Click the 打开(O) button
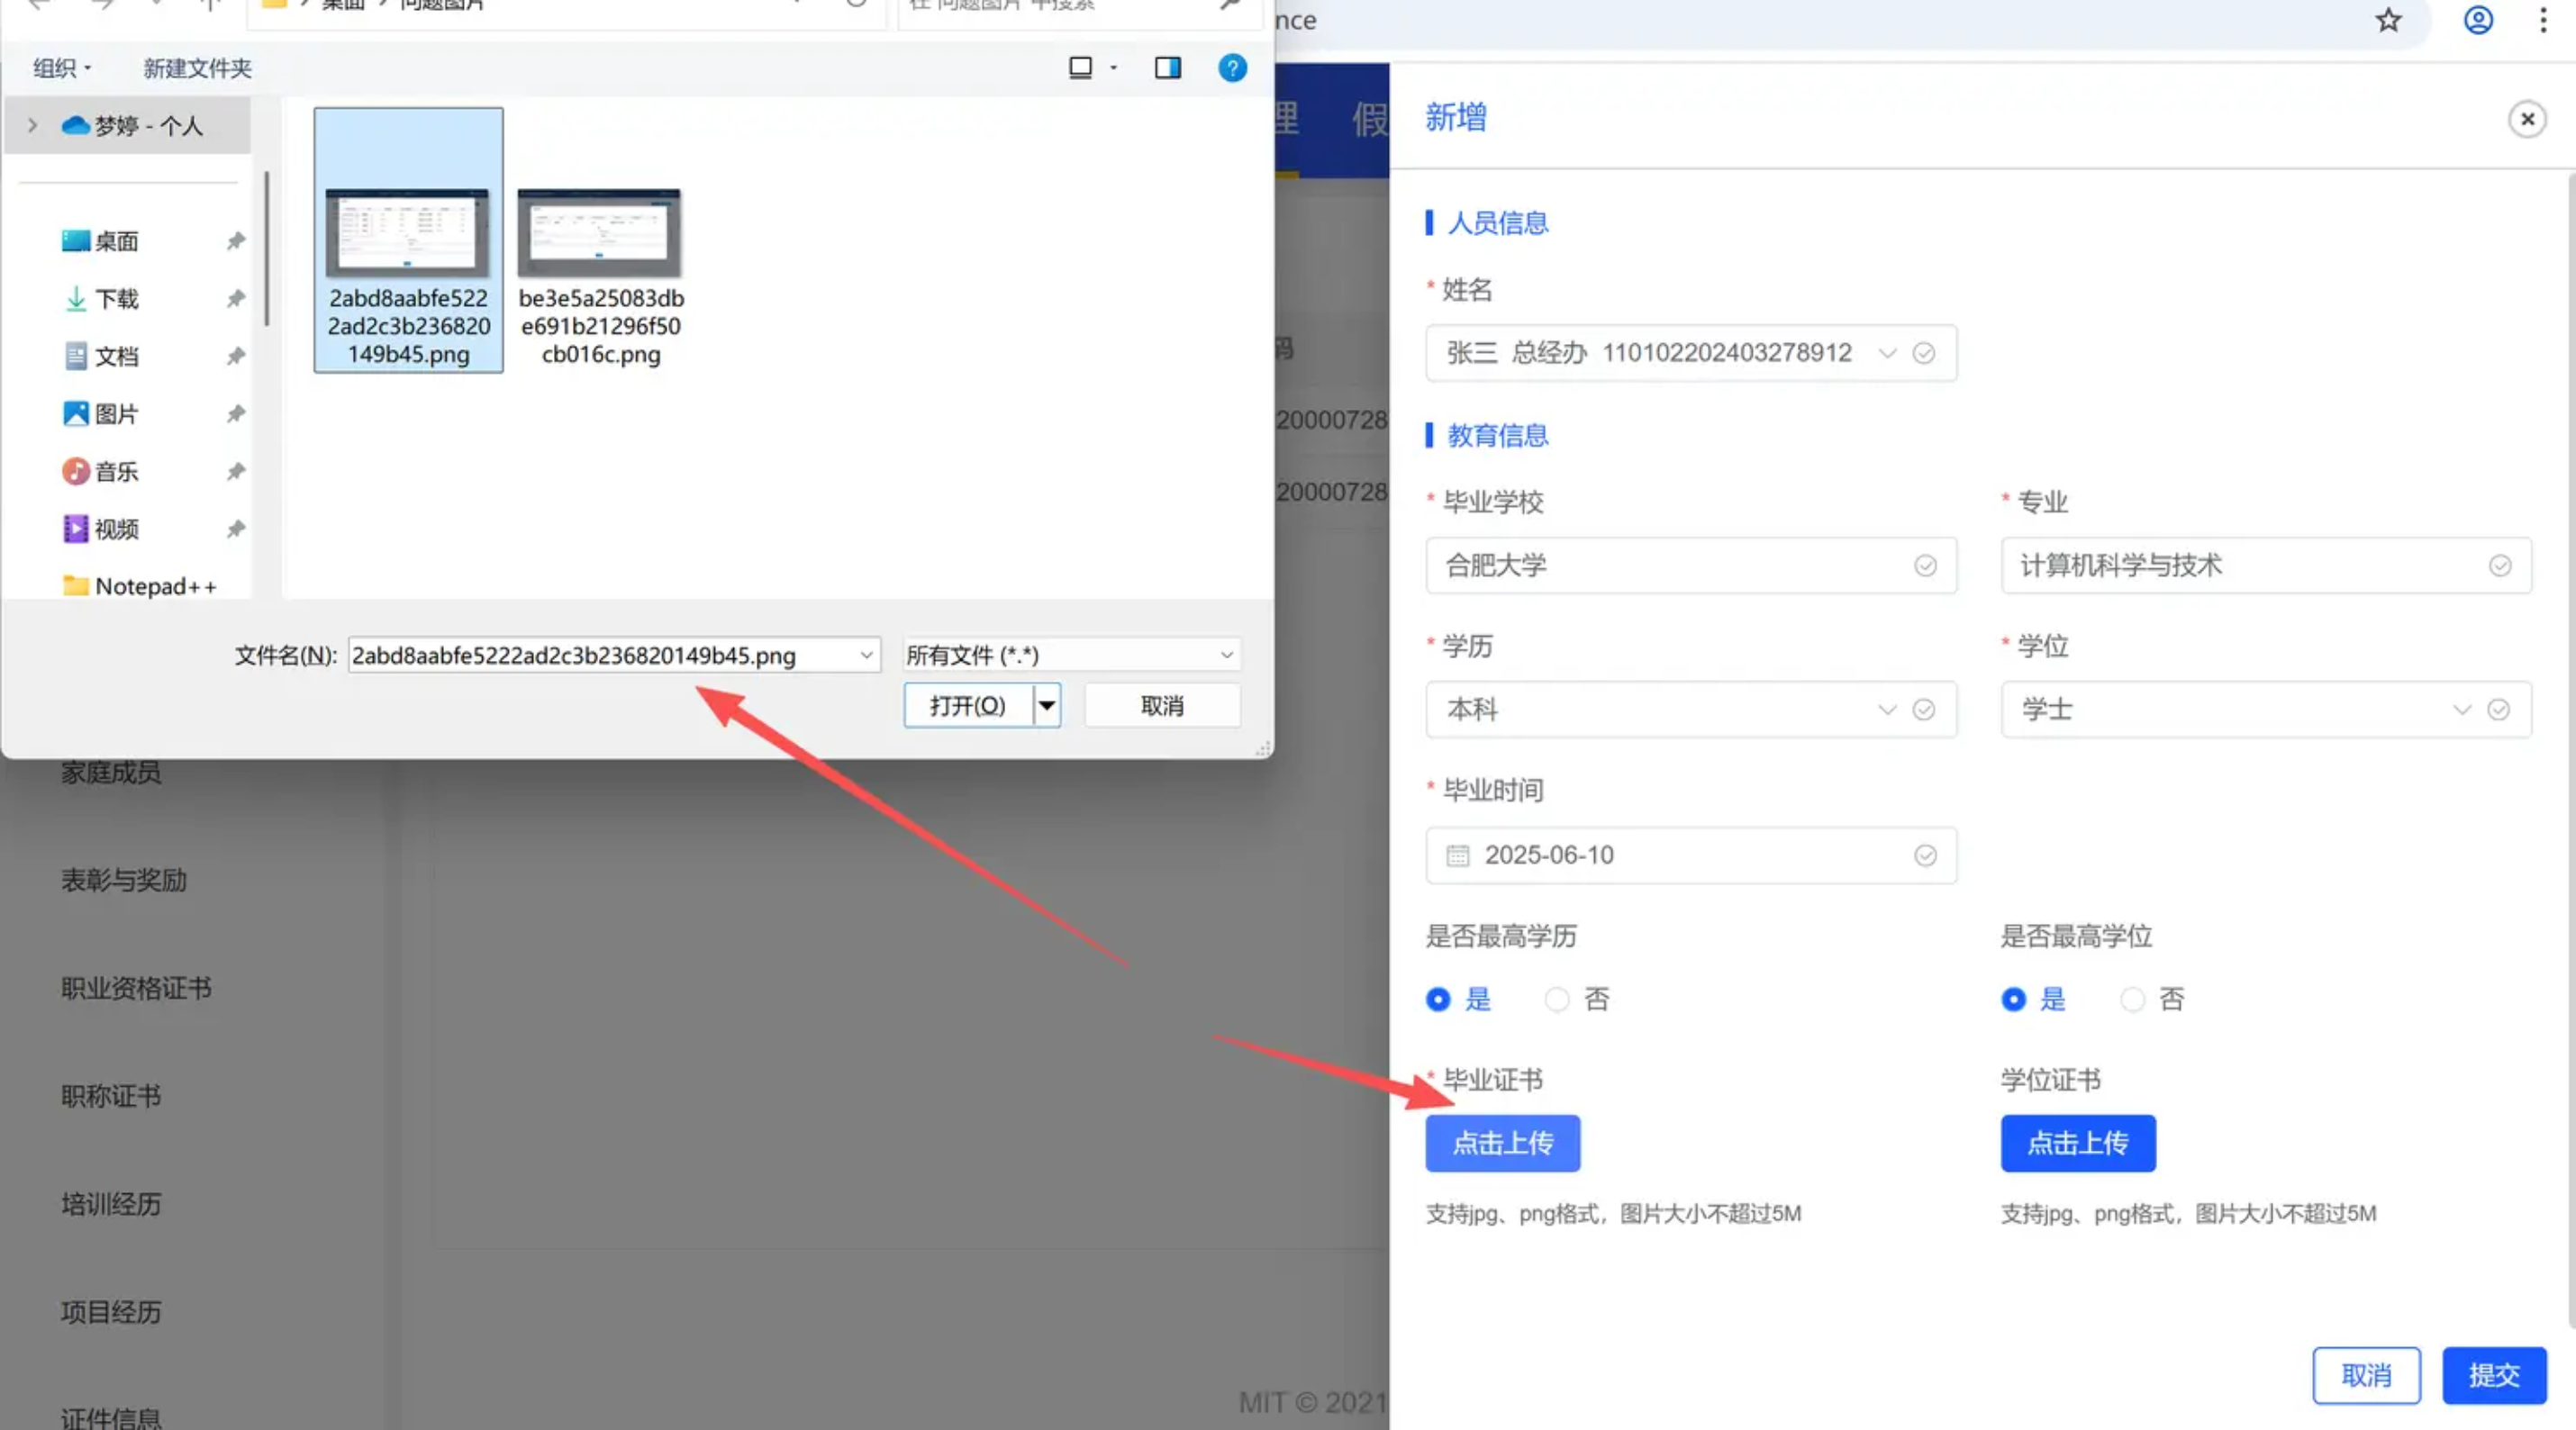This screenshot has height=1430, width=2576. point(967,706)
